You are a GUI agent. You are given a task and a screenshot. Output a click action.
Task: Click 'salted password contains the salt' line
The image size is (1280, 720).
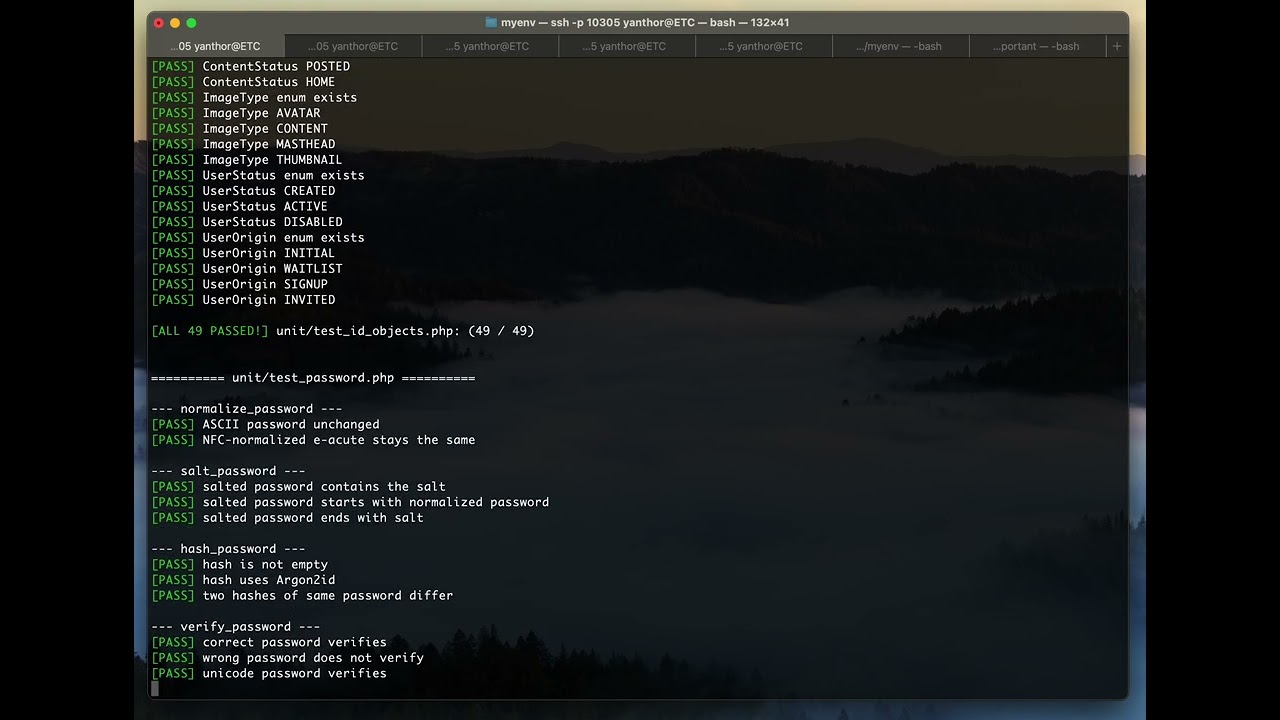click(x=298, y=487)
